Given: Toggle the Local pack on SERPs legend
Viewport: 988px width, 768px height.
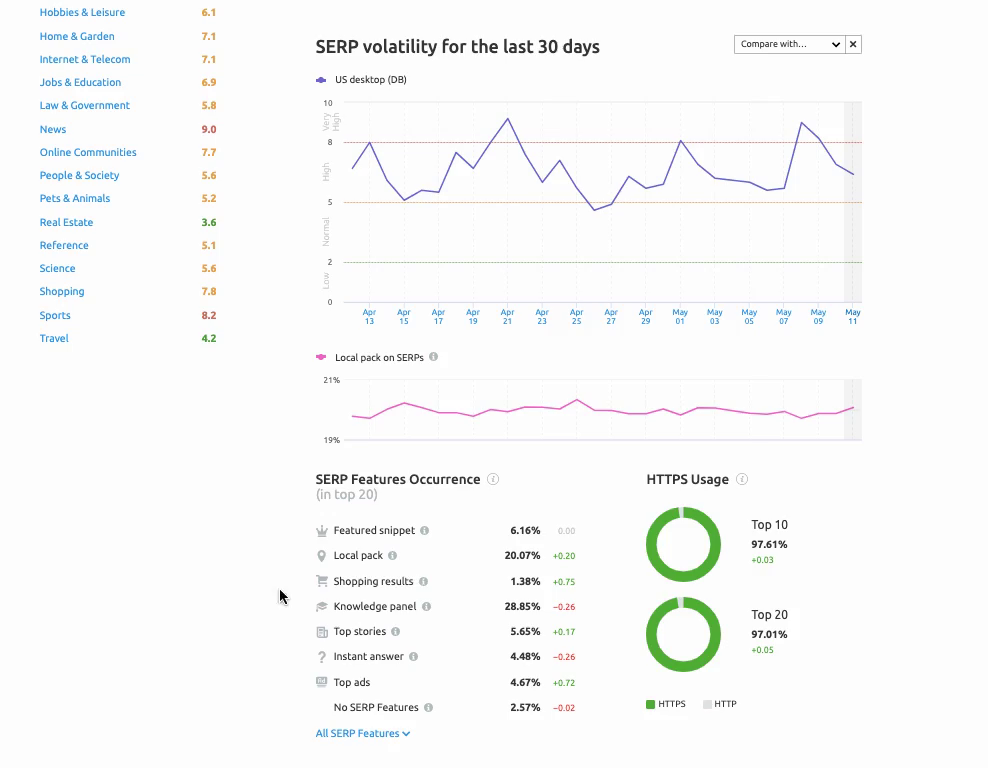Looking at the screenshot, I should coord(376,357).
